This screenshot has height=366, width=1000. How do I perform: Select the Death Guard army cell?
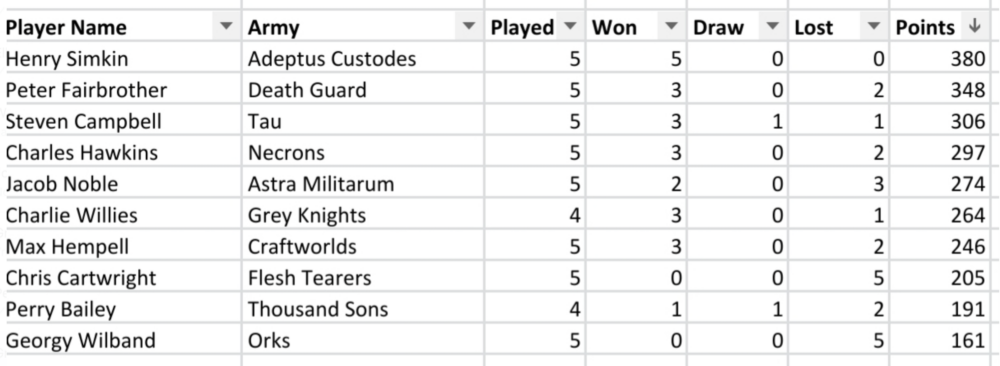(363, 90)
